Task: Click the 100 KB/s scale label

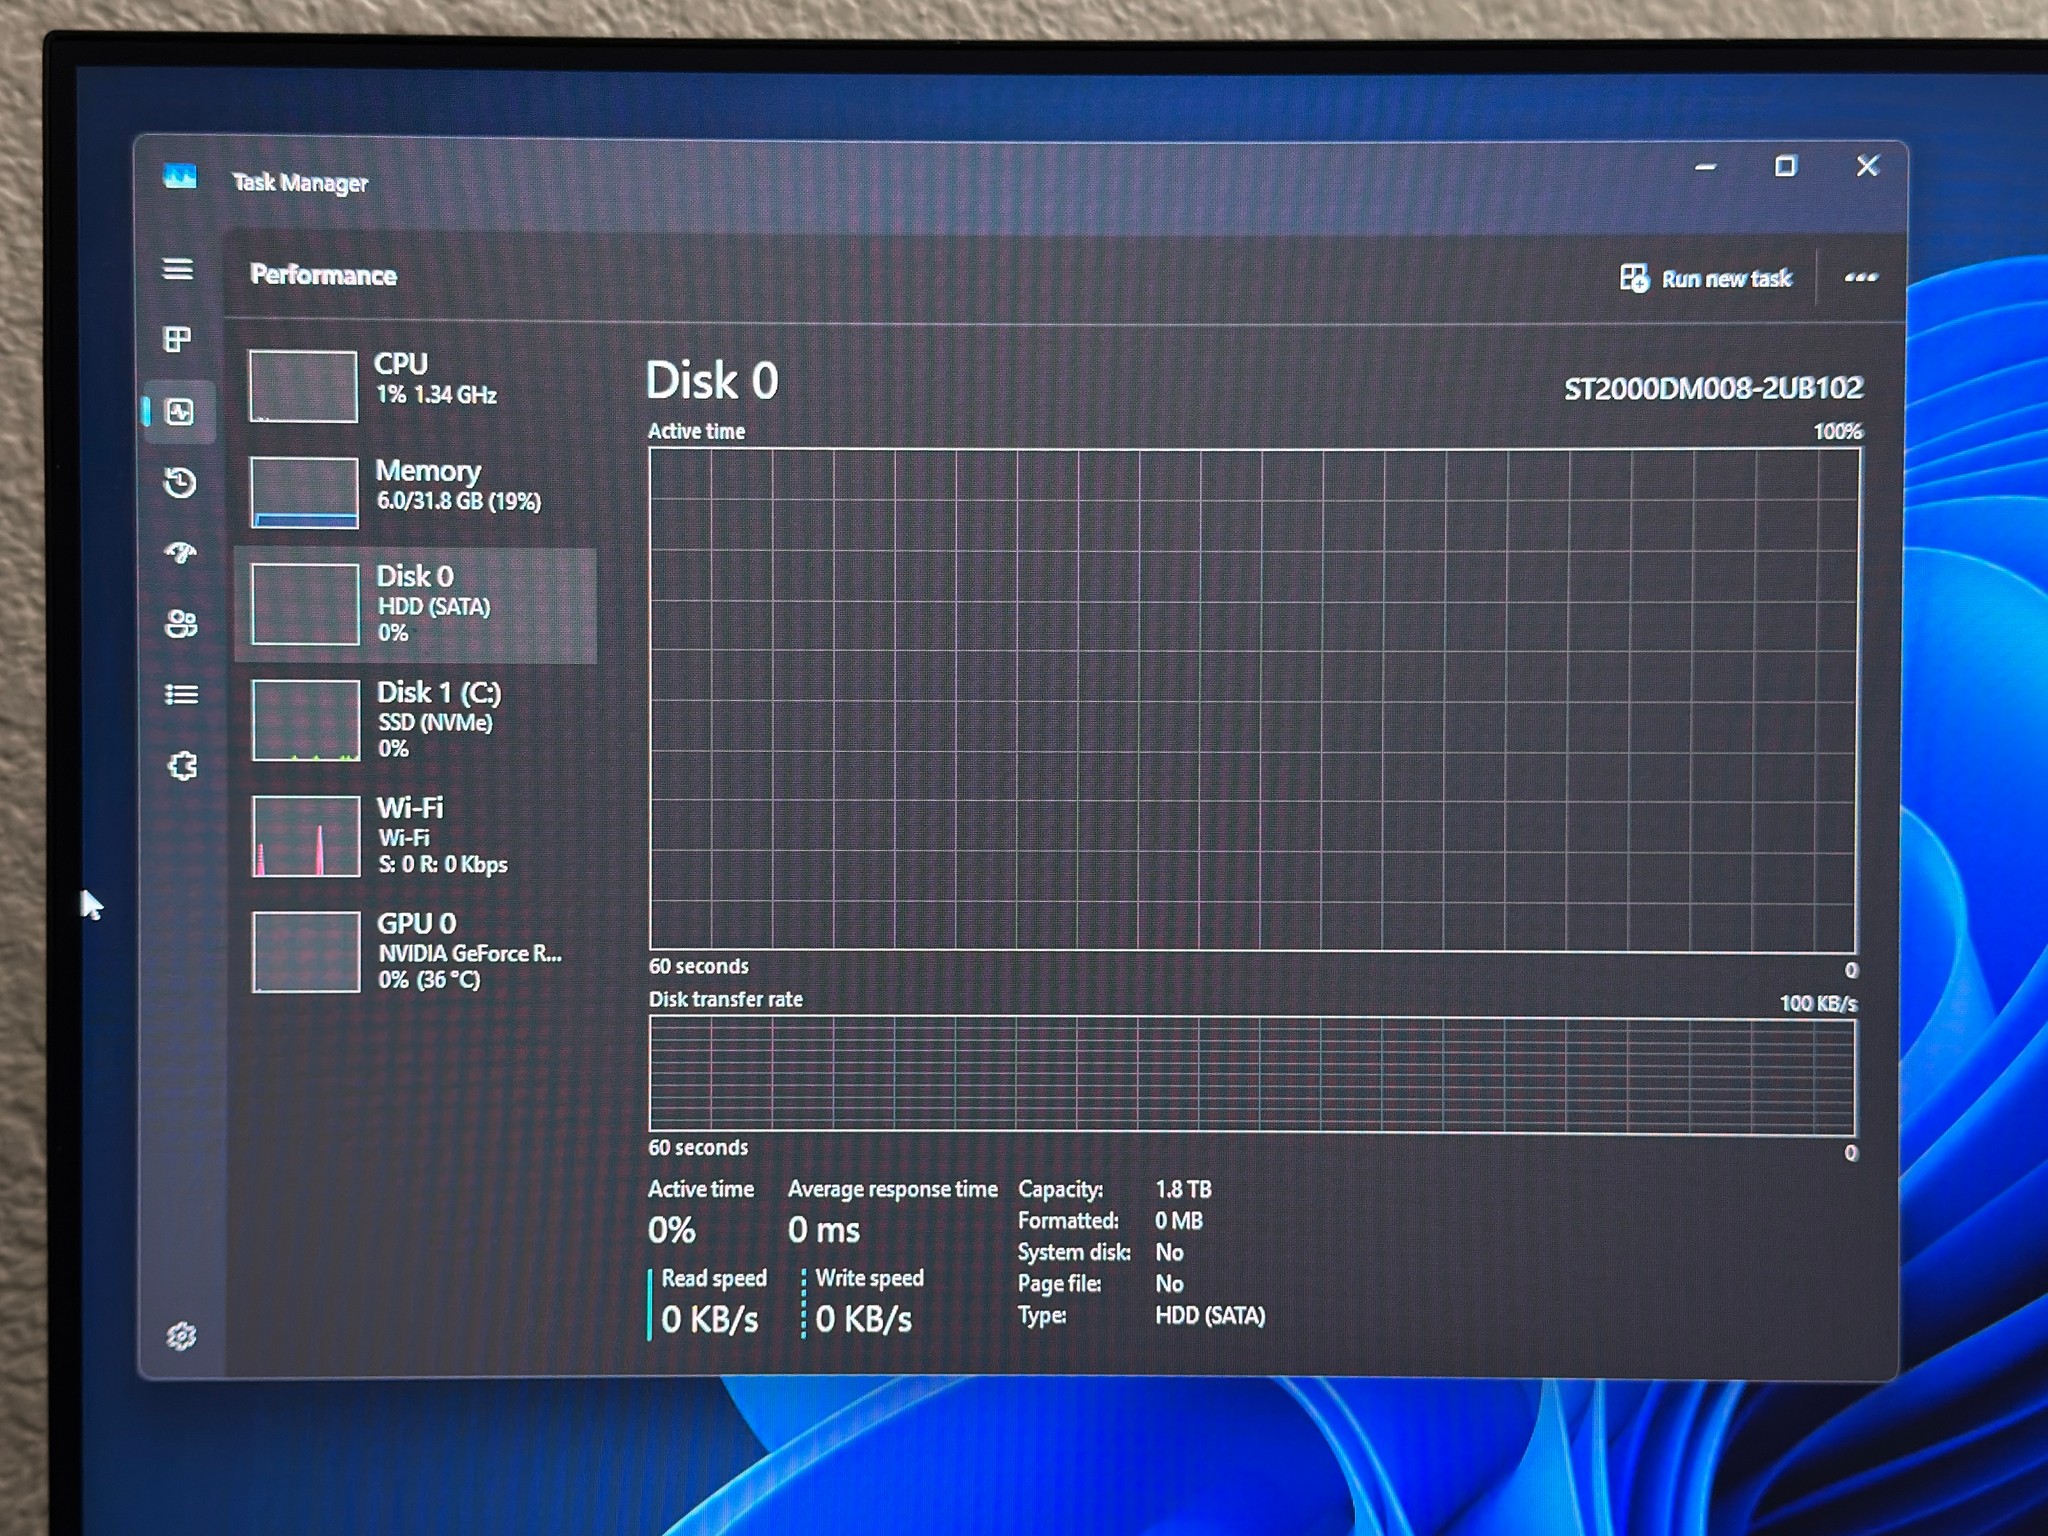Action: pos(1818,1003)
